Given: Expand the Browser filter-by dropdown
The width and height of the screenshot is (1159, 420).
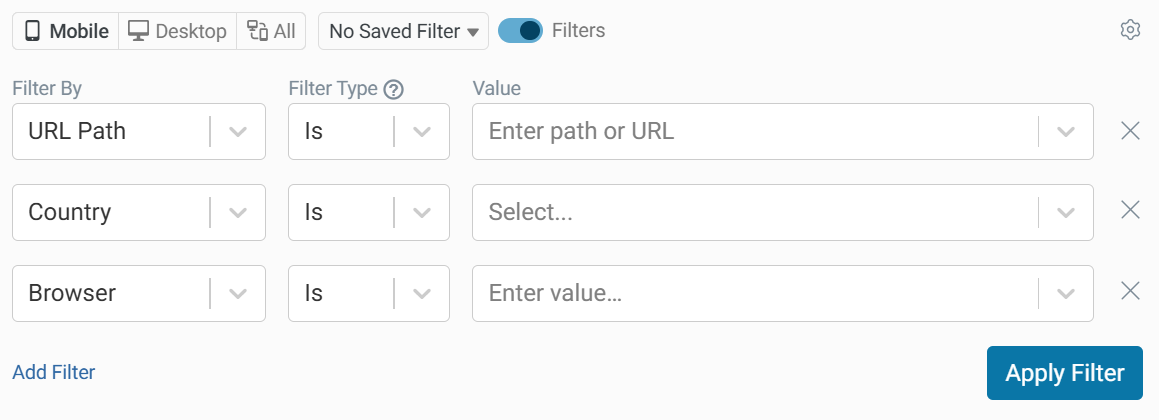Looking at the screenshot, I should coord(238,293).
